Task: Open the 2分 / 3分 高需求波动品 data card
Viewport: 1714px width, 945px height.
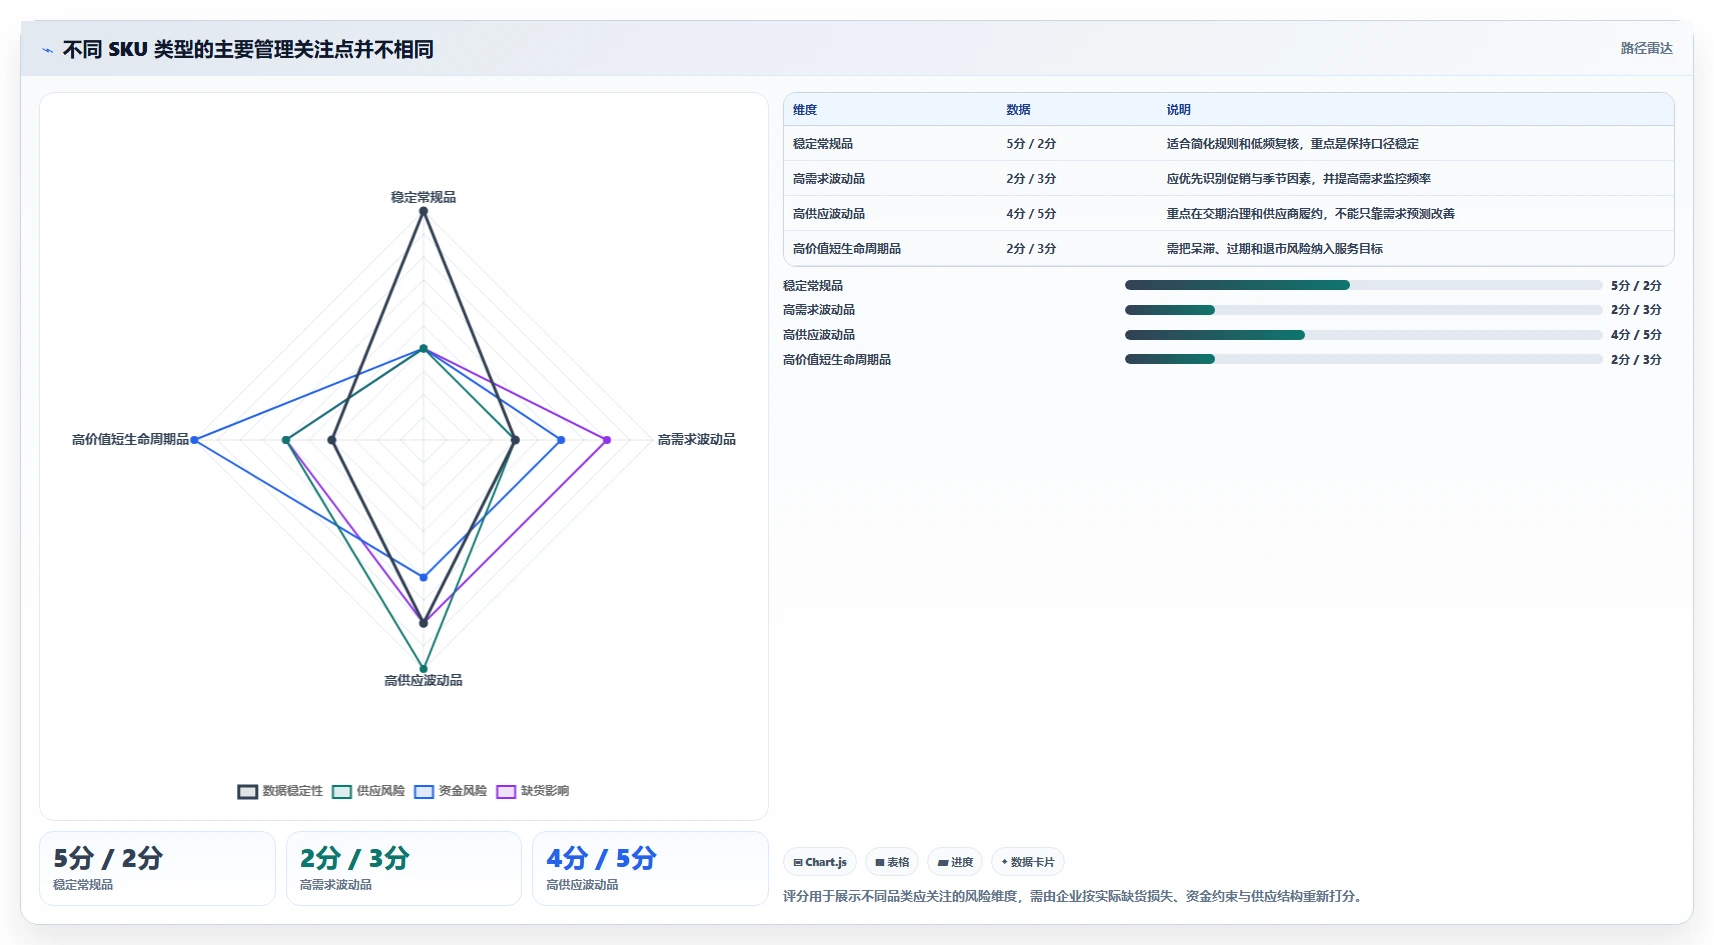Action: click(404, 868)
